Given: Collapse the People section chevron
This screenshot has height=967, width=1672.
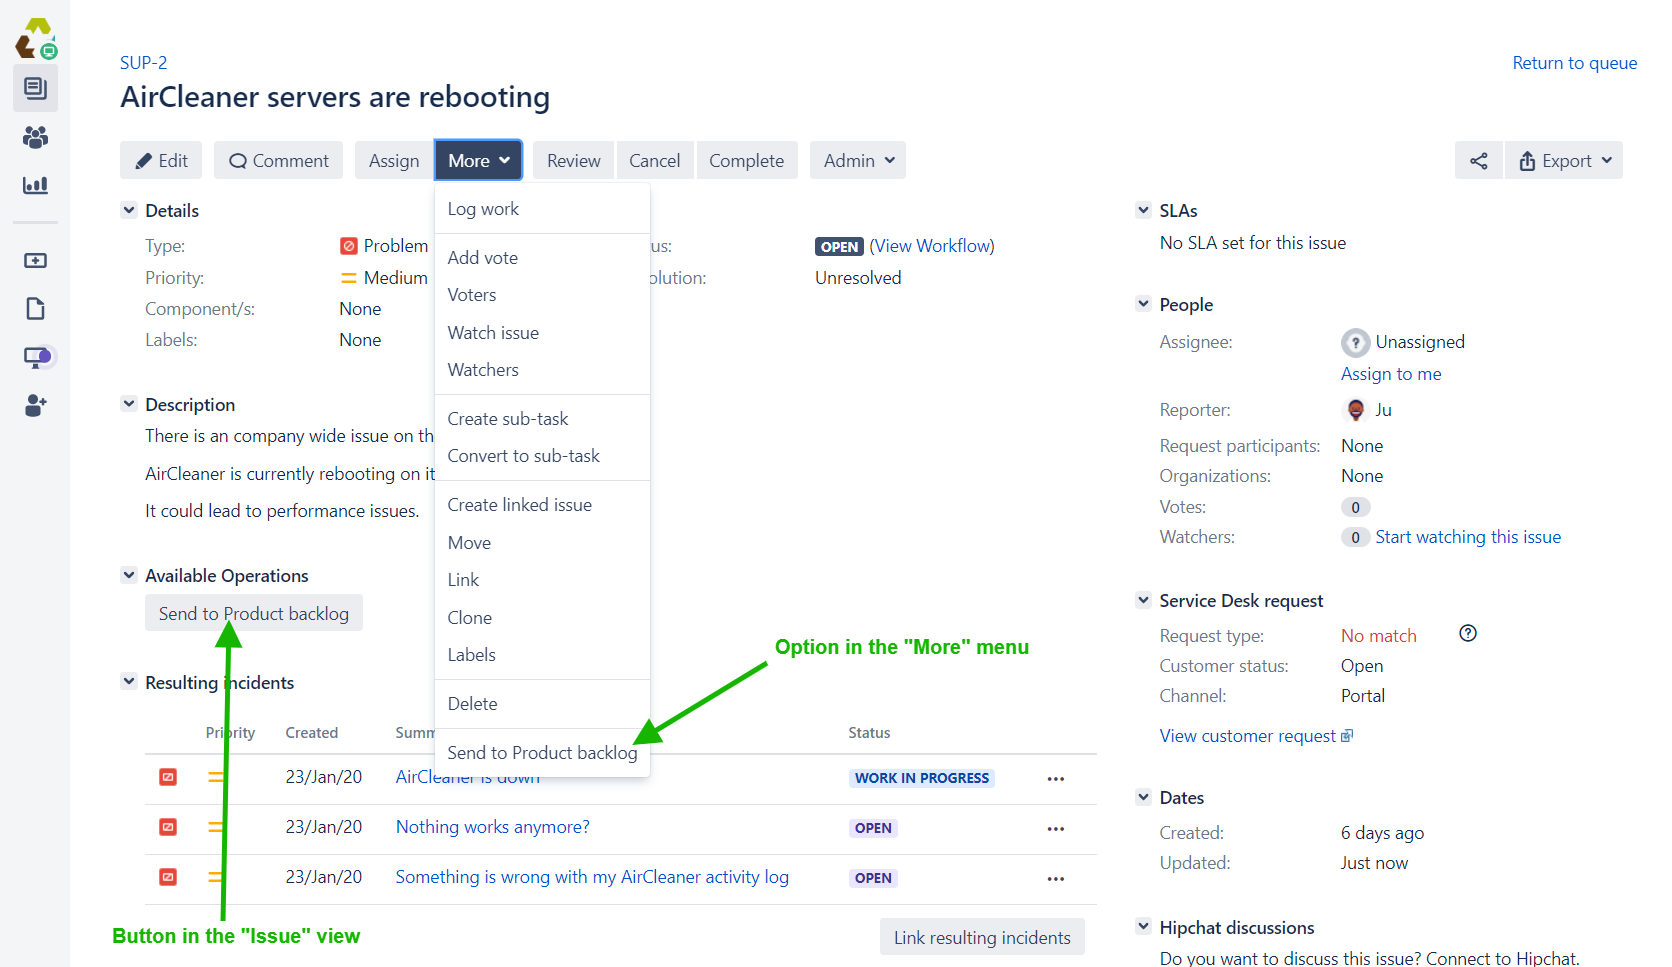Looking at the screenshot, I should (x=1143, y=303).
